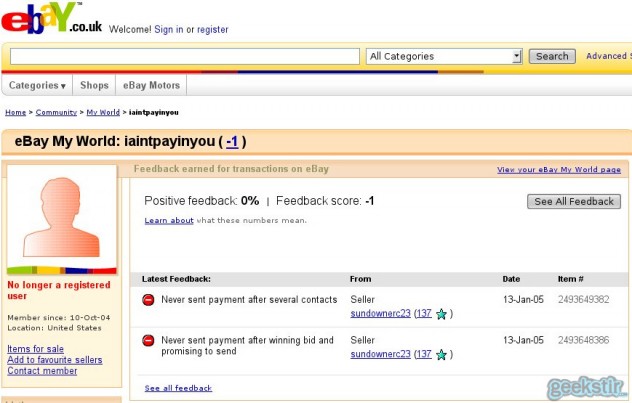Click the 'From' column header
Image resolution: width=632 pixels, height=403 pixels.
click(360, 279)
